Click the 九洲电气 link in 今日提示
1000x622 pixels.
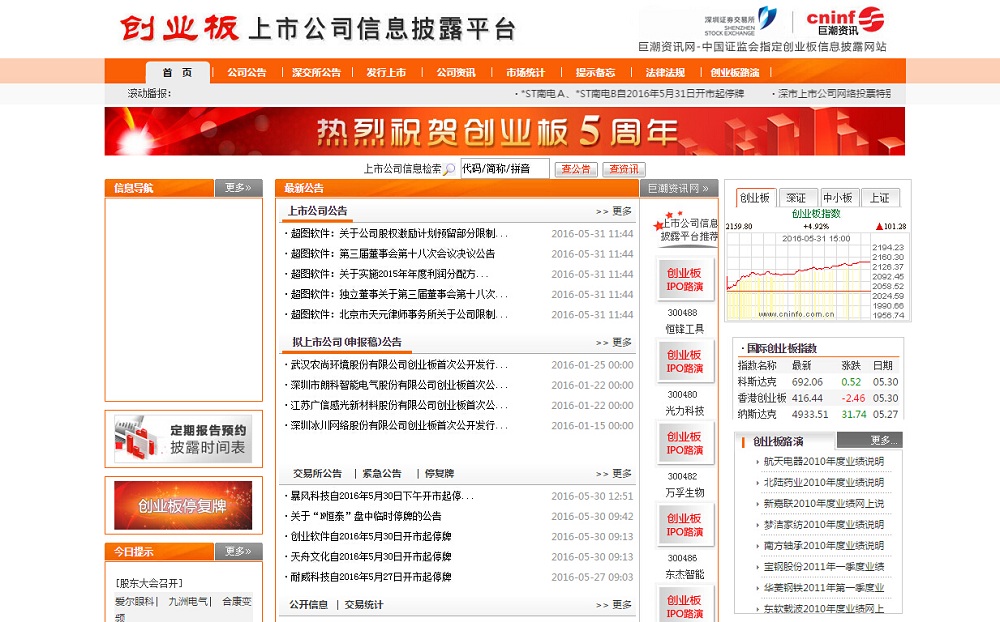[188, 601]
